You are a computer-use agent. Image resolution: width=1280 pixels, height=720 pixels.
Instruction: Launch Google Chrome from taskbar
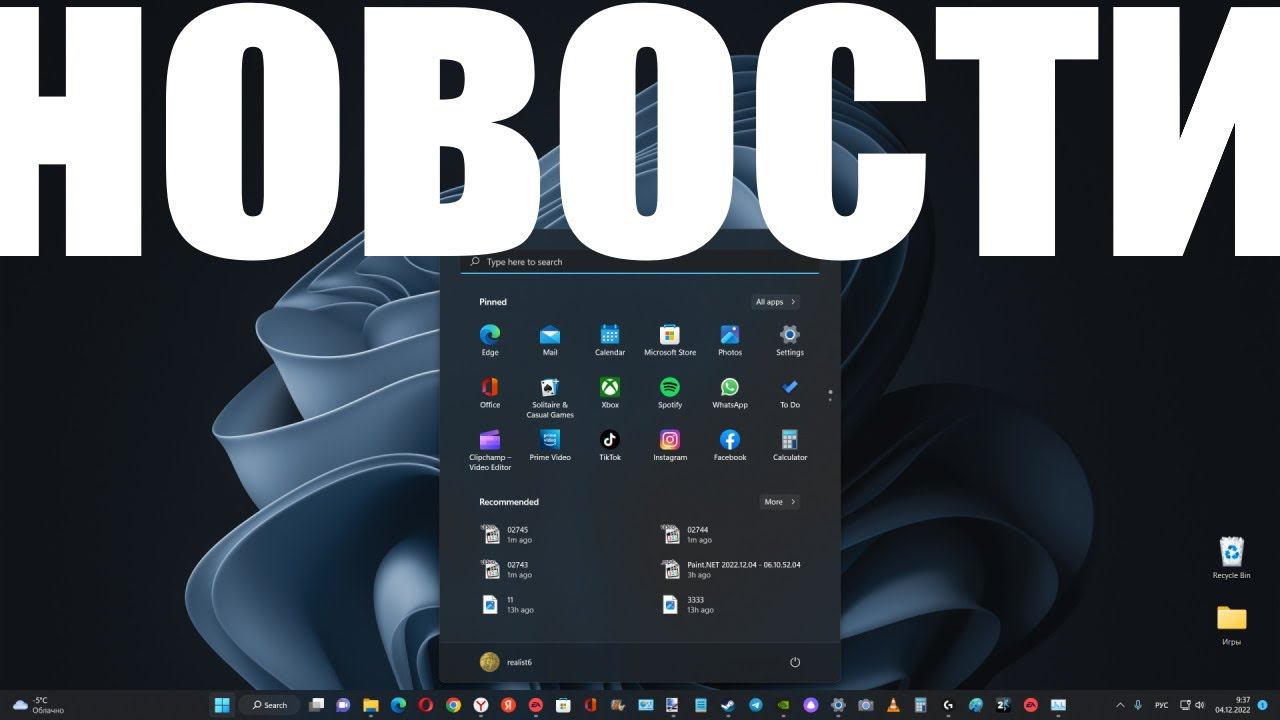[453, 705]
